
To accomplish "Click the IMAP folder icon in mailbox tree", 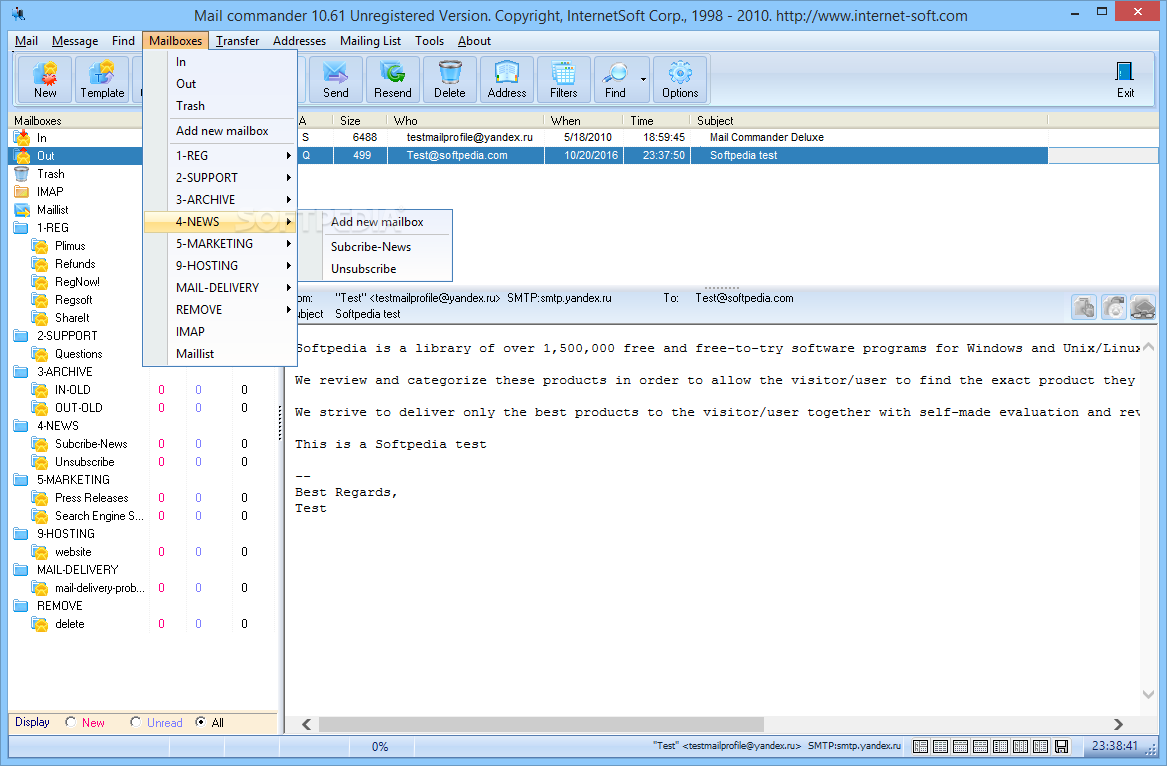I will tap(22, 191).
